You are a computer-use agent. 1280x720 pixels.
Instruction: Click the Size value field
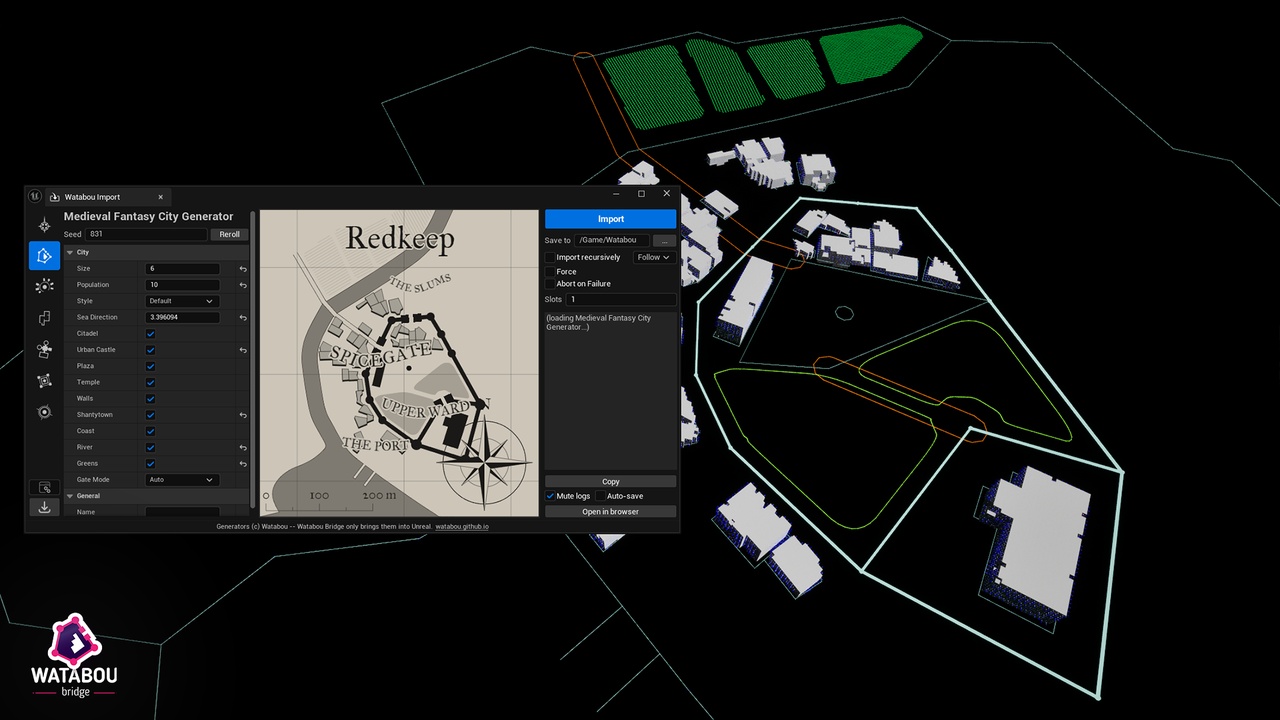[x=183, y=269]
